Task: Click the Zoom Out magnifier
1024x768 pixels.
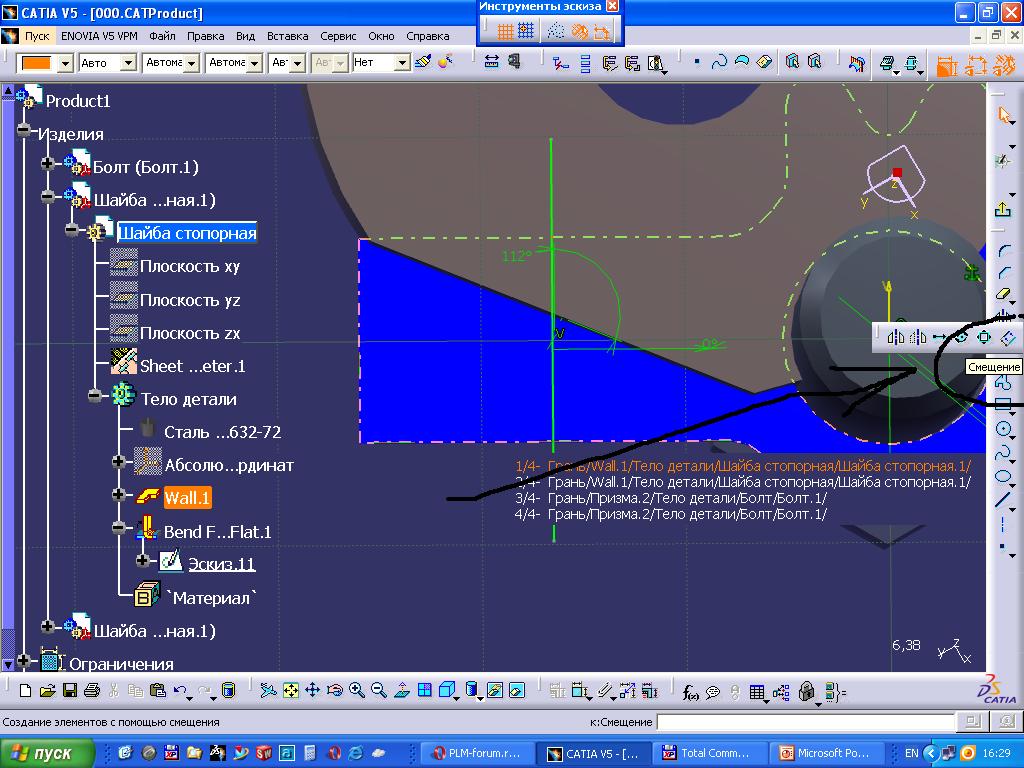Action: 379,690
